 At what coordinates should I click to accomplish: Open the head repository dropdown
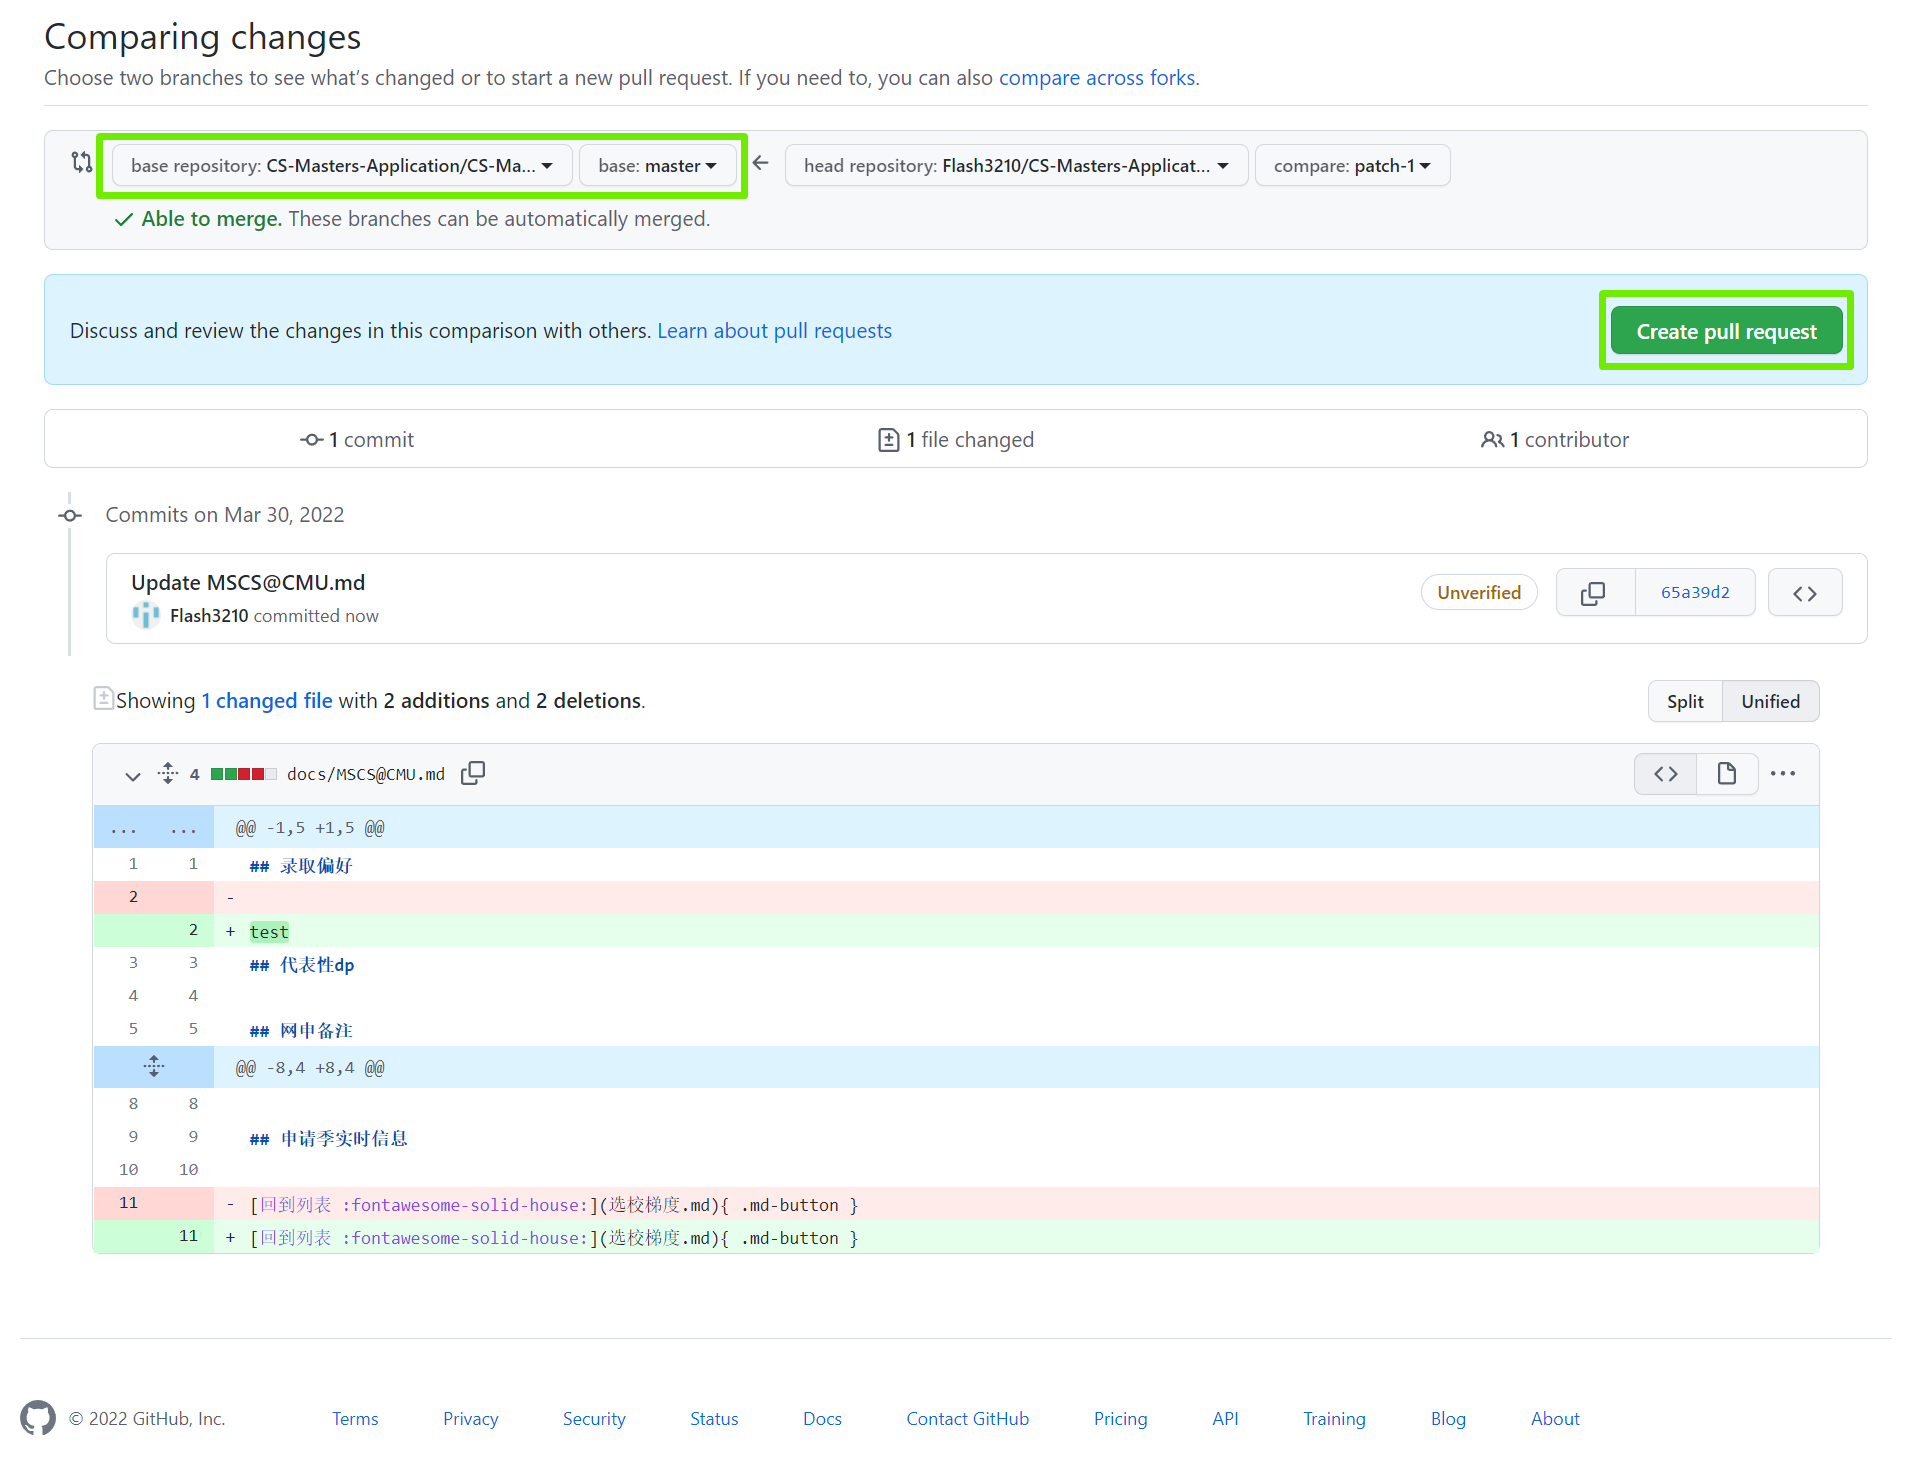point(1016,166)
